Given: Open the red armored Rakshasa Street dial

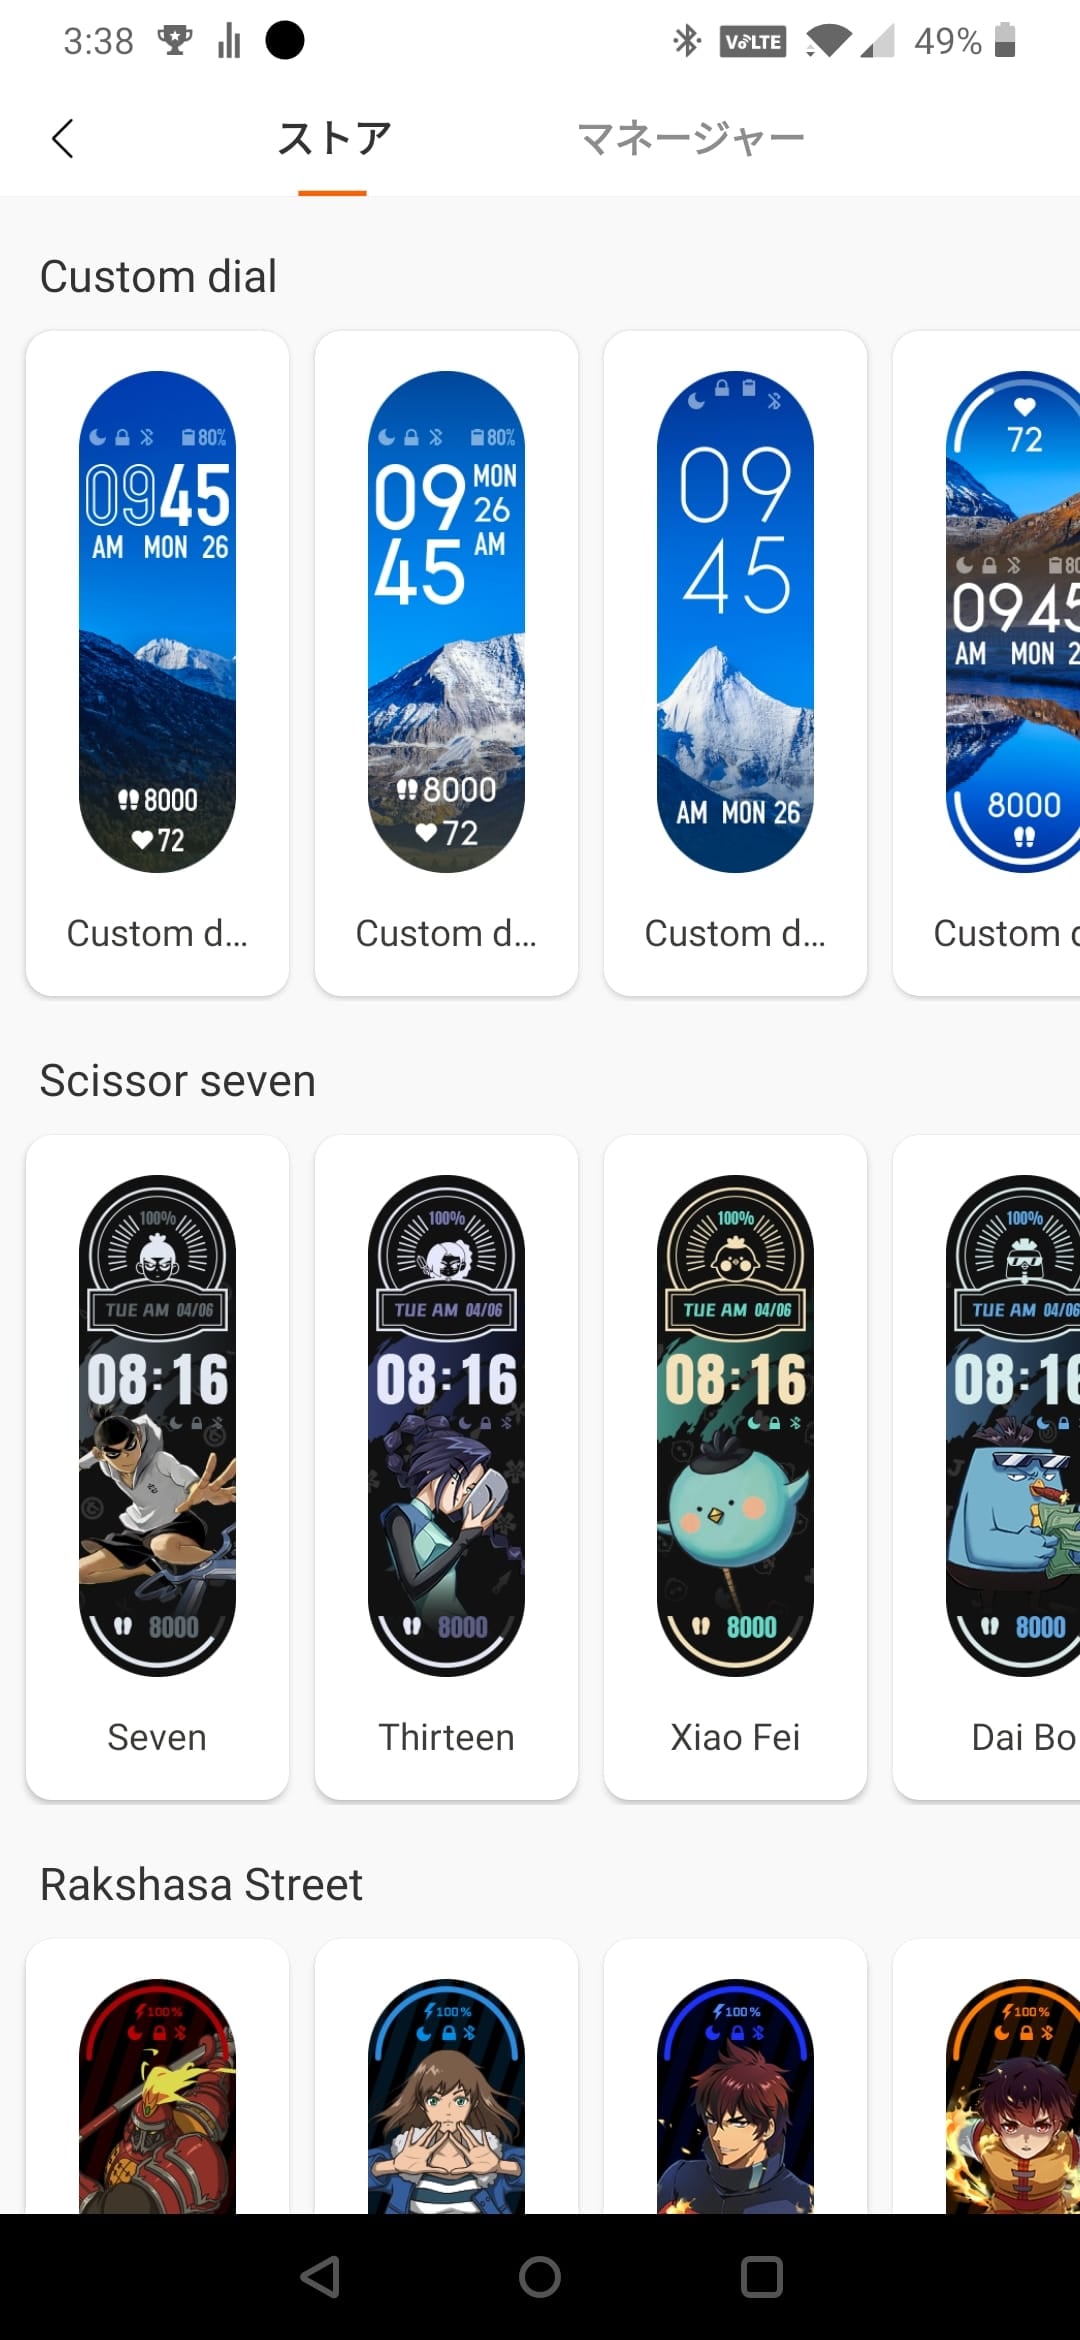Looking at the screenshot, I should tap(157, 2076).
